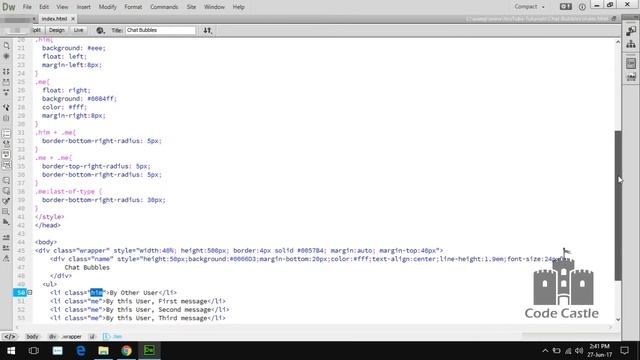This screenshot has height=360, width=640.
Task: Click the Collapse Full Tag icon
Action: [6, 71]
